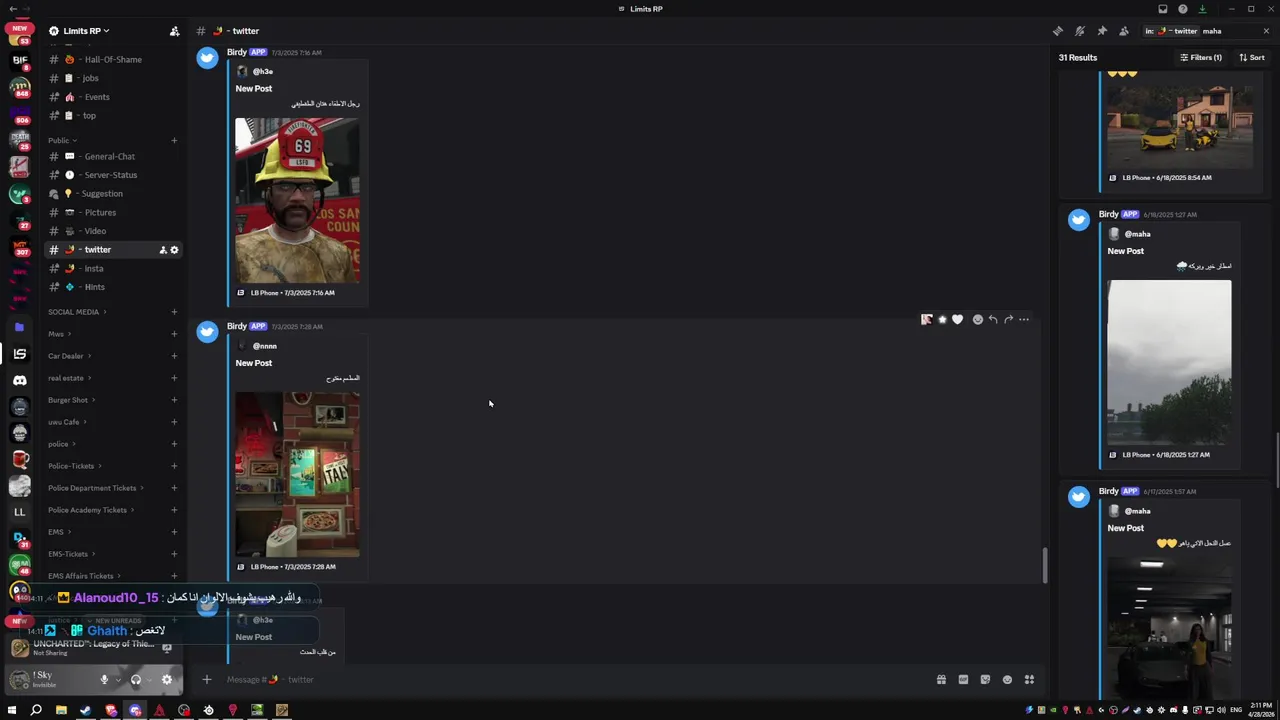Open the Filters (1) button
Image resolution: width=1280 pixels, height=720 pixels.
(1201, 57)
